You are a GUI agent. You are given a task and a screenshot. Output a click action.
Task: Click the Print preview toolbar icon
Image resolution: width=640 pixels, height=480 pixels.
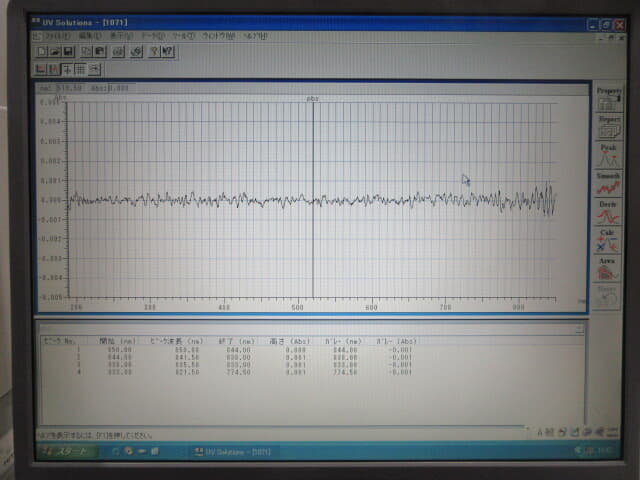coord(136,51)
